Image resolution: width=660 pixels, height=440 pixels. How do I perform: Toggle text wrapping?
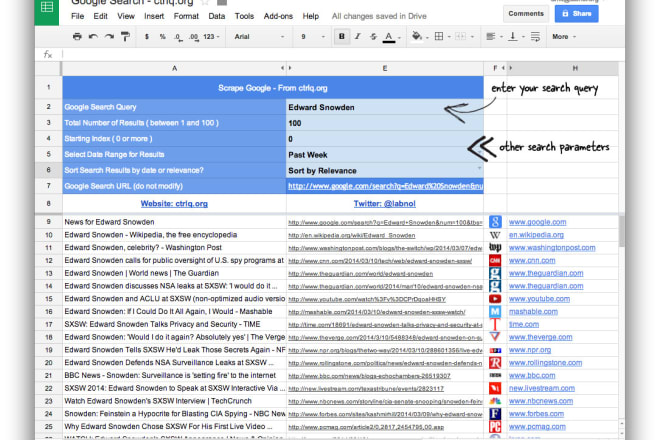(x=535, y=37)
